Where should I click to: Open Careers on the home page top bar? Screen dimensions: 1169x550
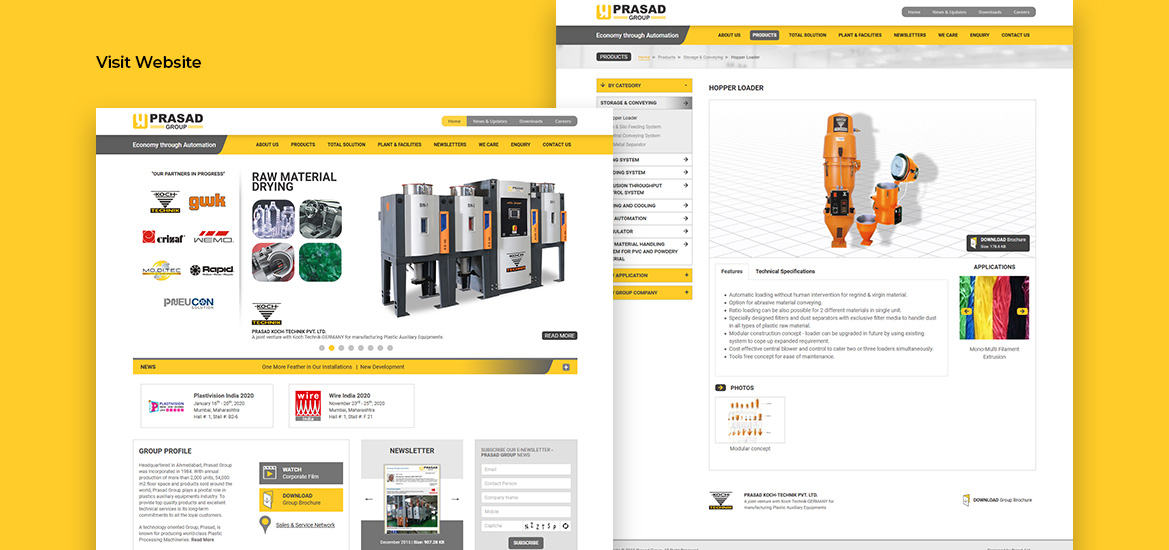click(x=563, y=121)
